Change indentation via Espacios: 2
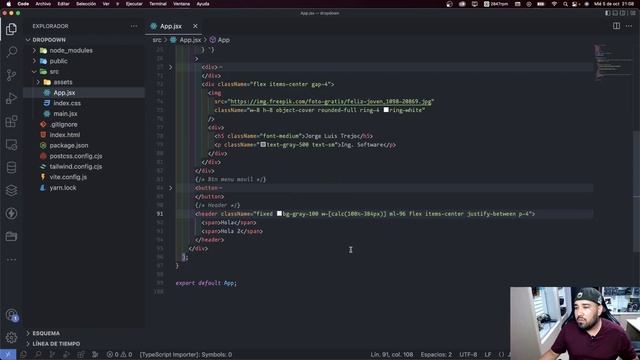Viewport: 640px width, 360px height. (436, 354)
